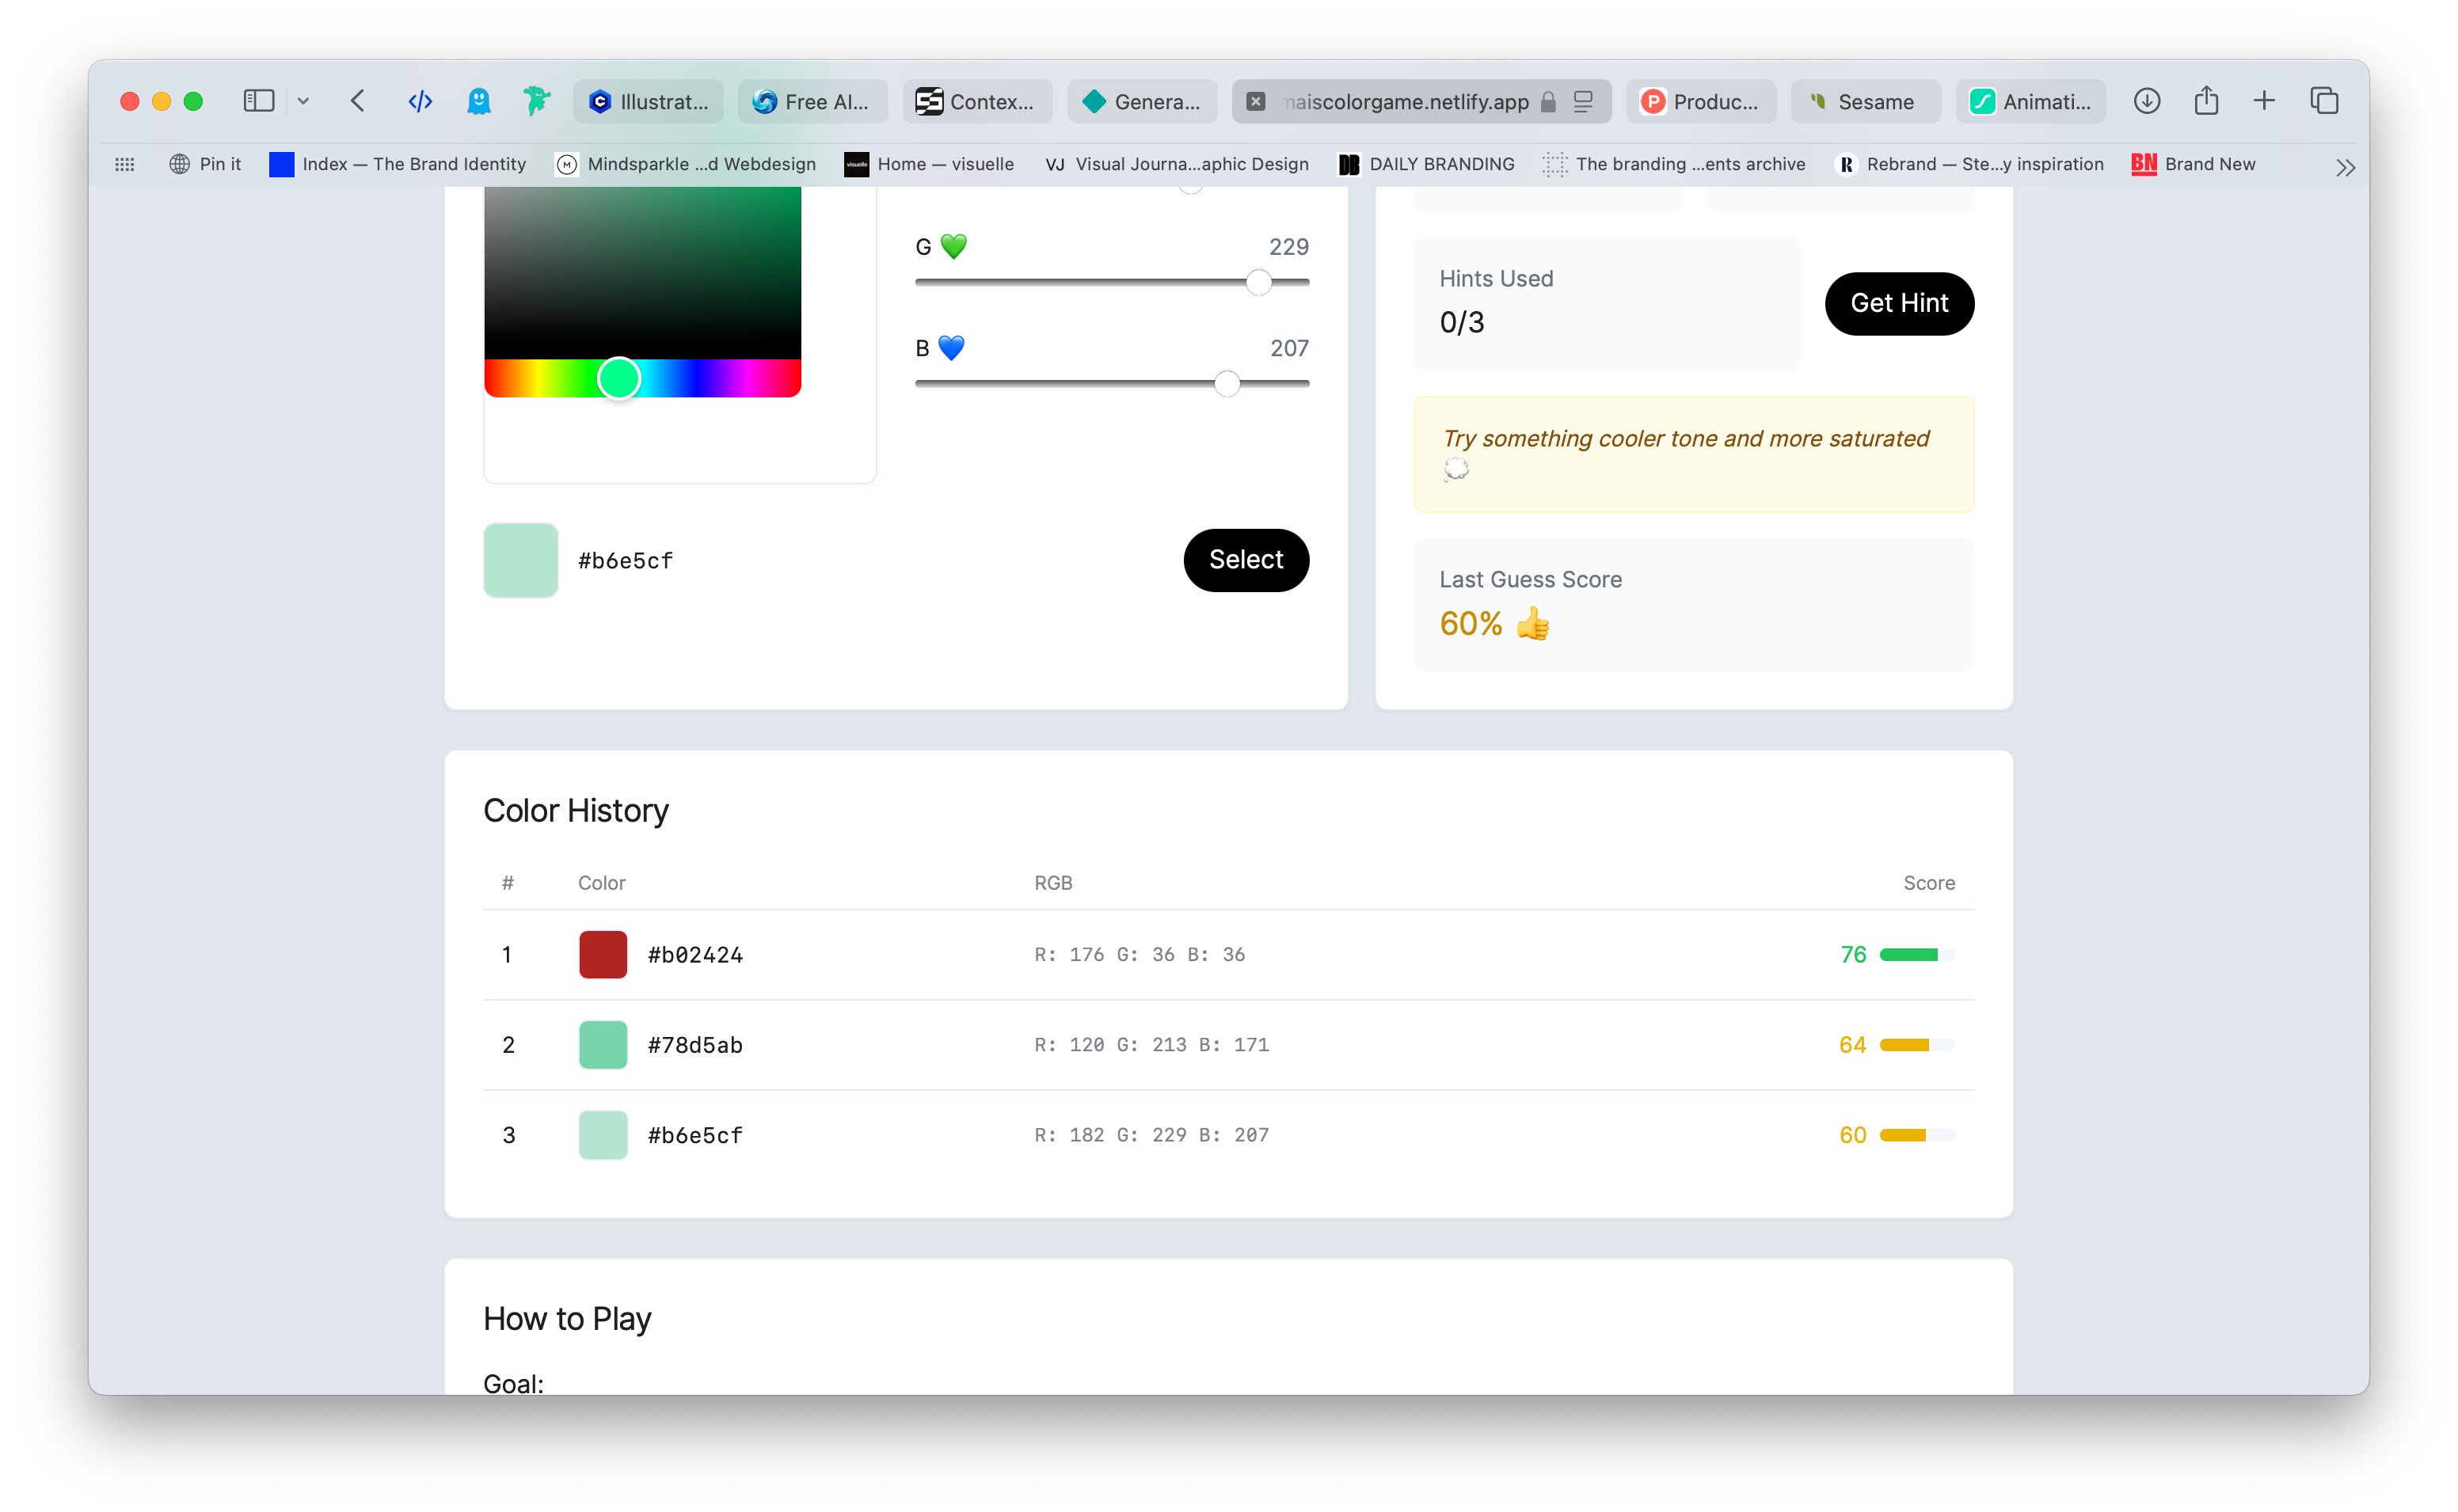Click the aiscolorgame.netlify.app address field
Image resolution: width=2458 pixels, height=1512 pixels.
1421,101
